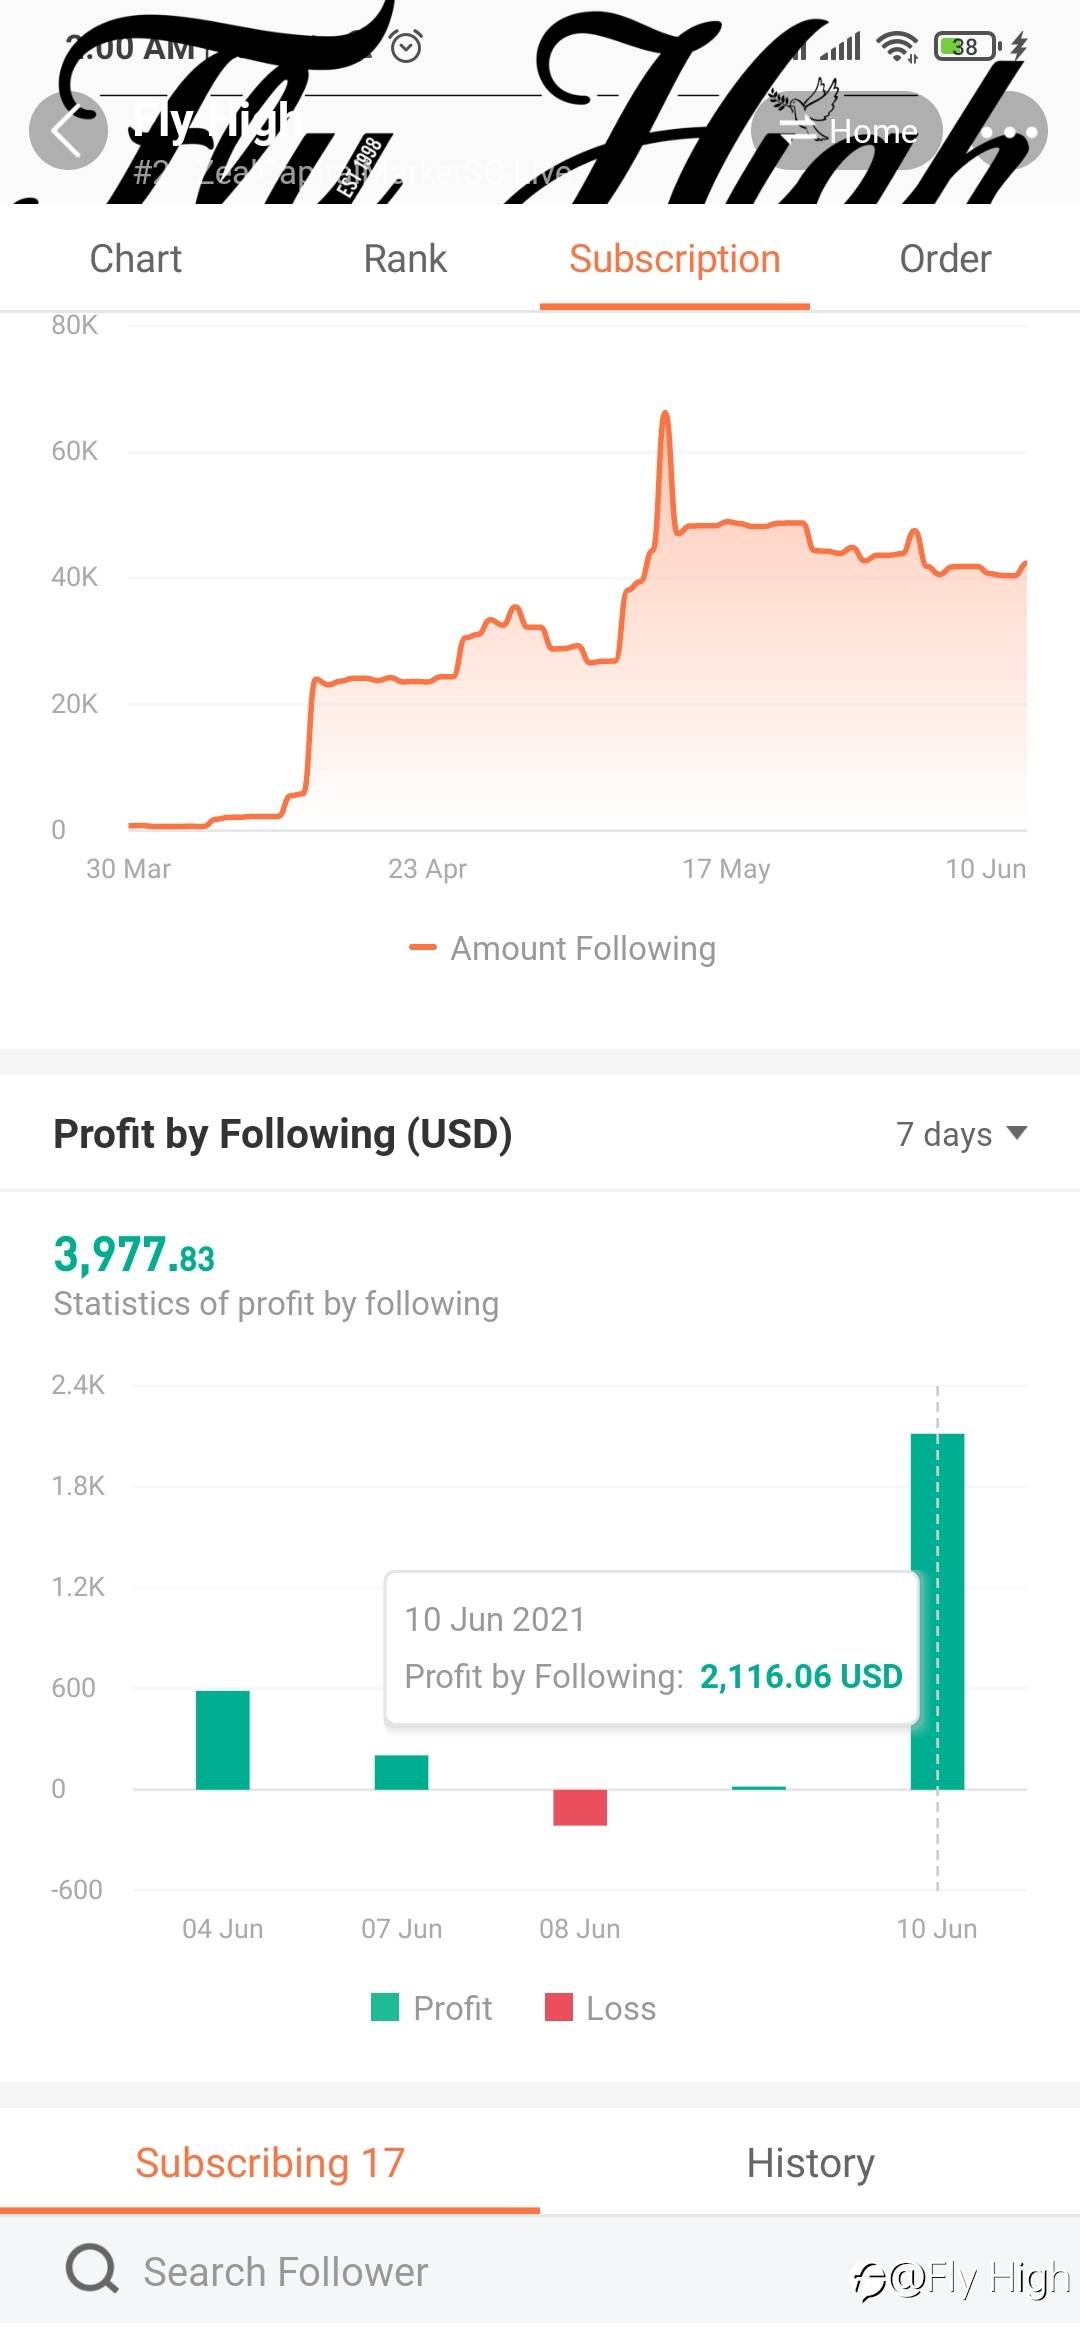Focus the Search Follower input field

[x=480, y=2272]
